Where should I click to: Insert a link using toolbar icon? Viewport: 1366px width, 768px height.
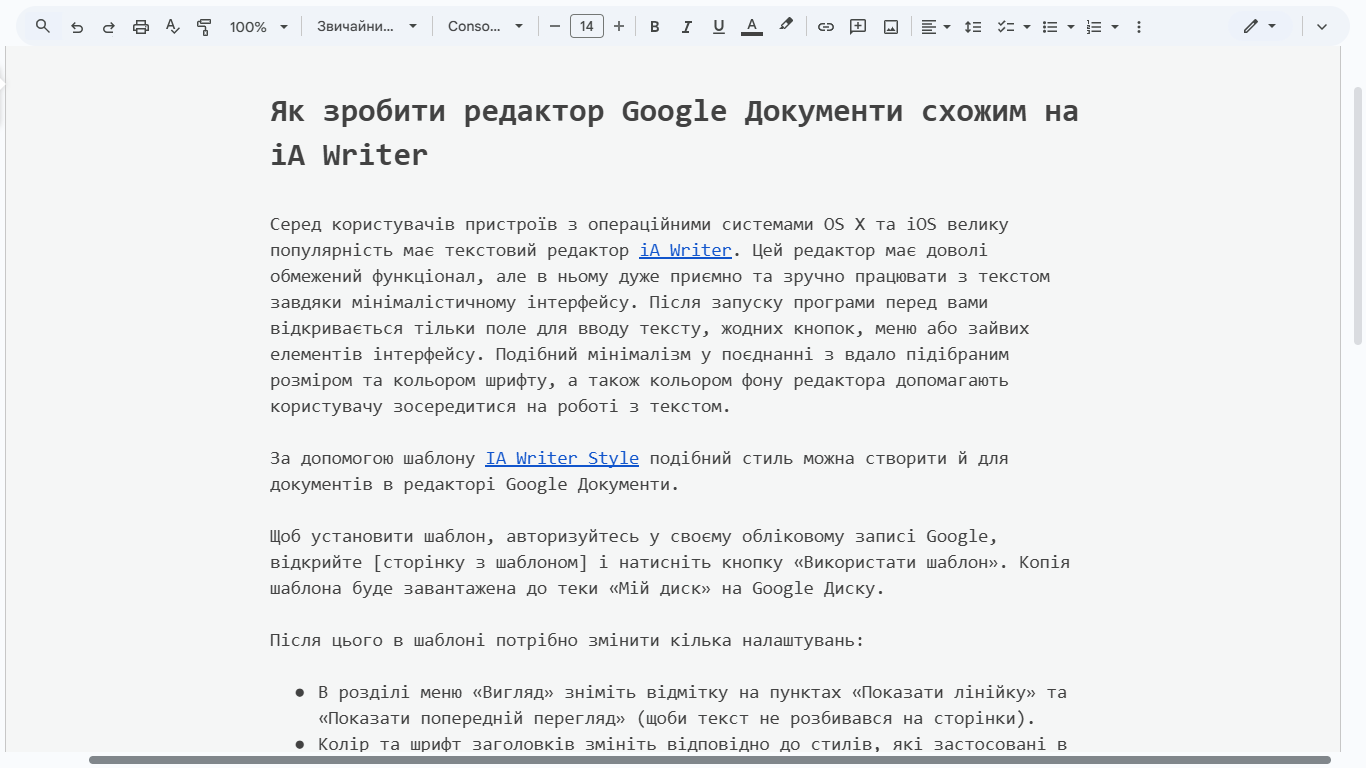(x=826, y=27)
